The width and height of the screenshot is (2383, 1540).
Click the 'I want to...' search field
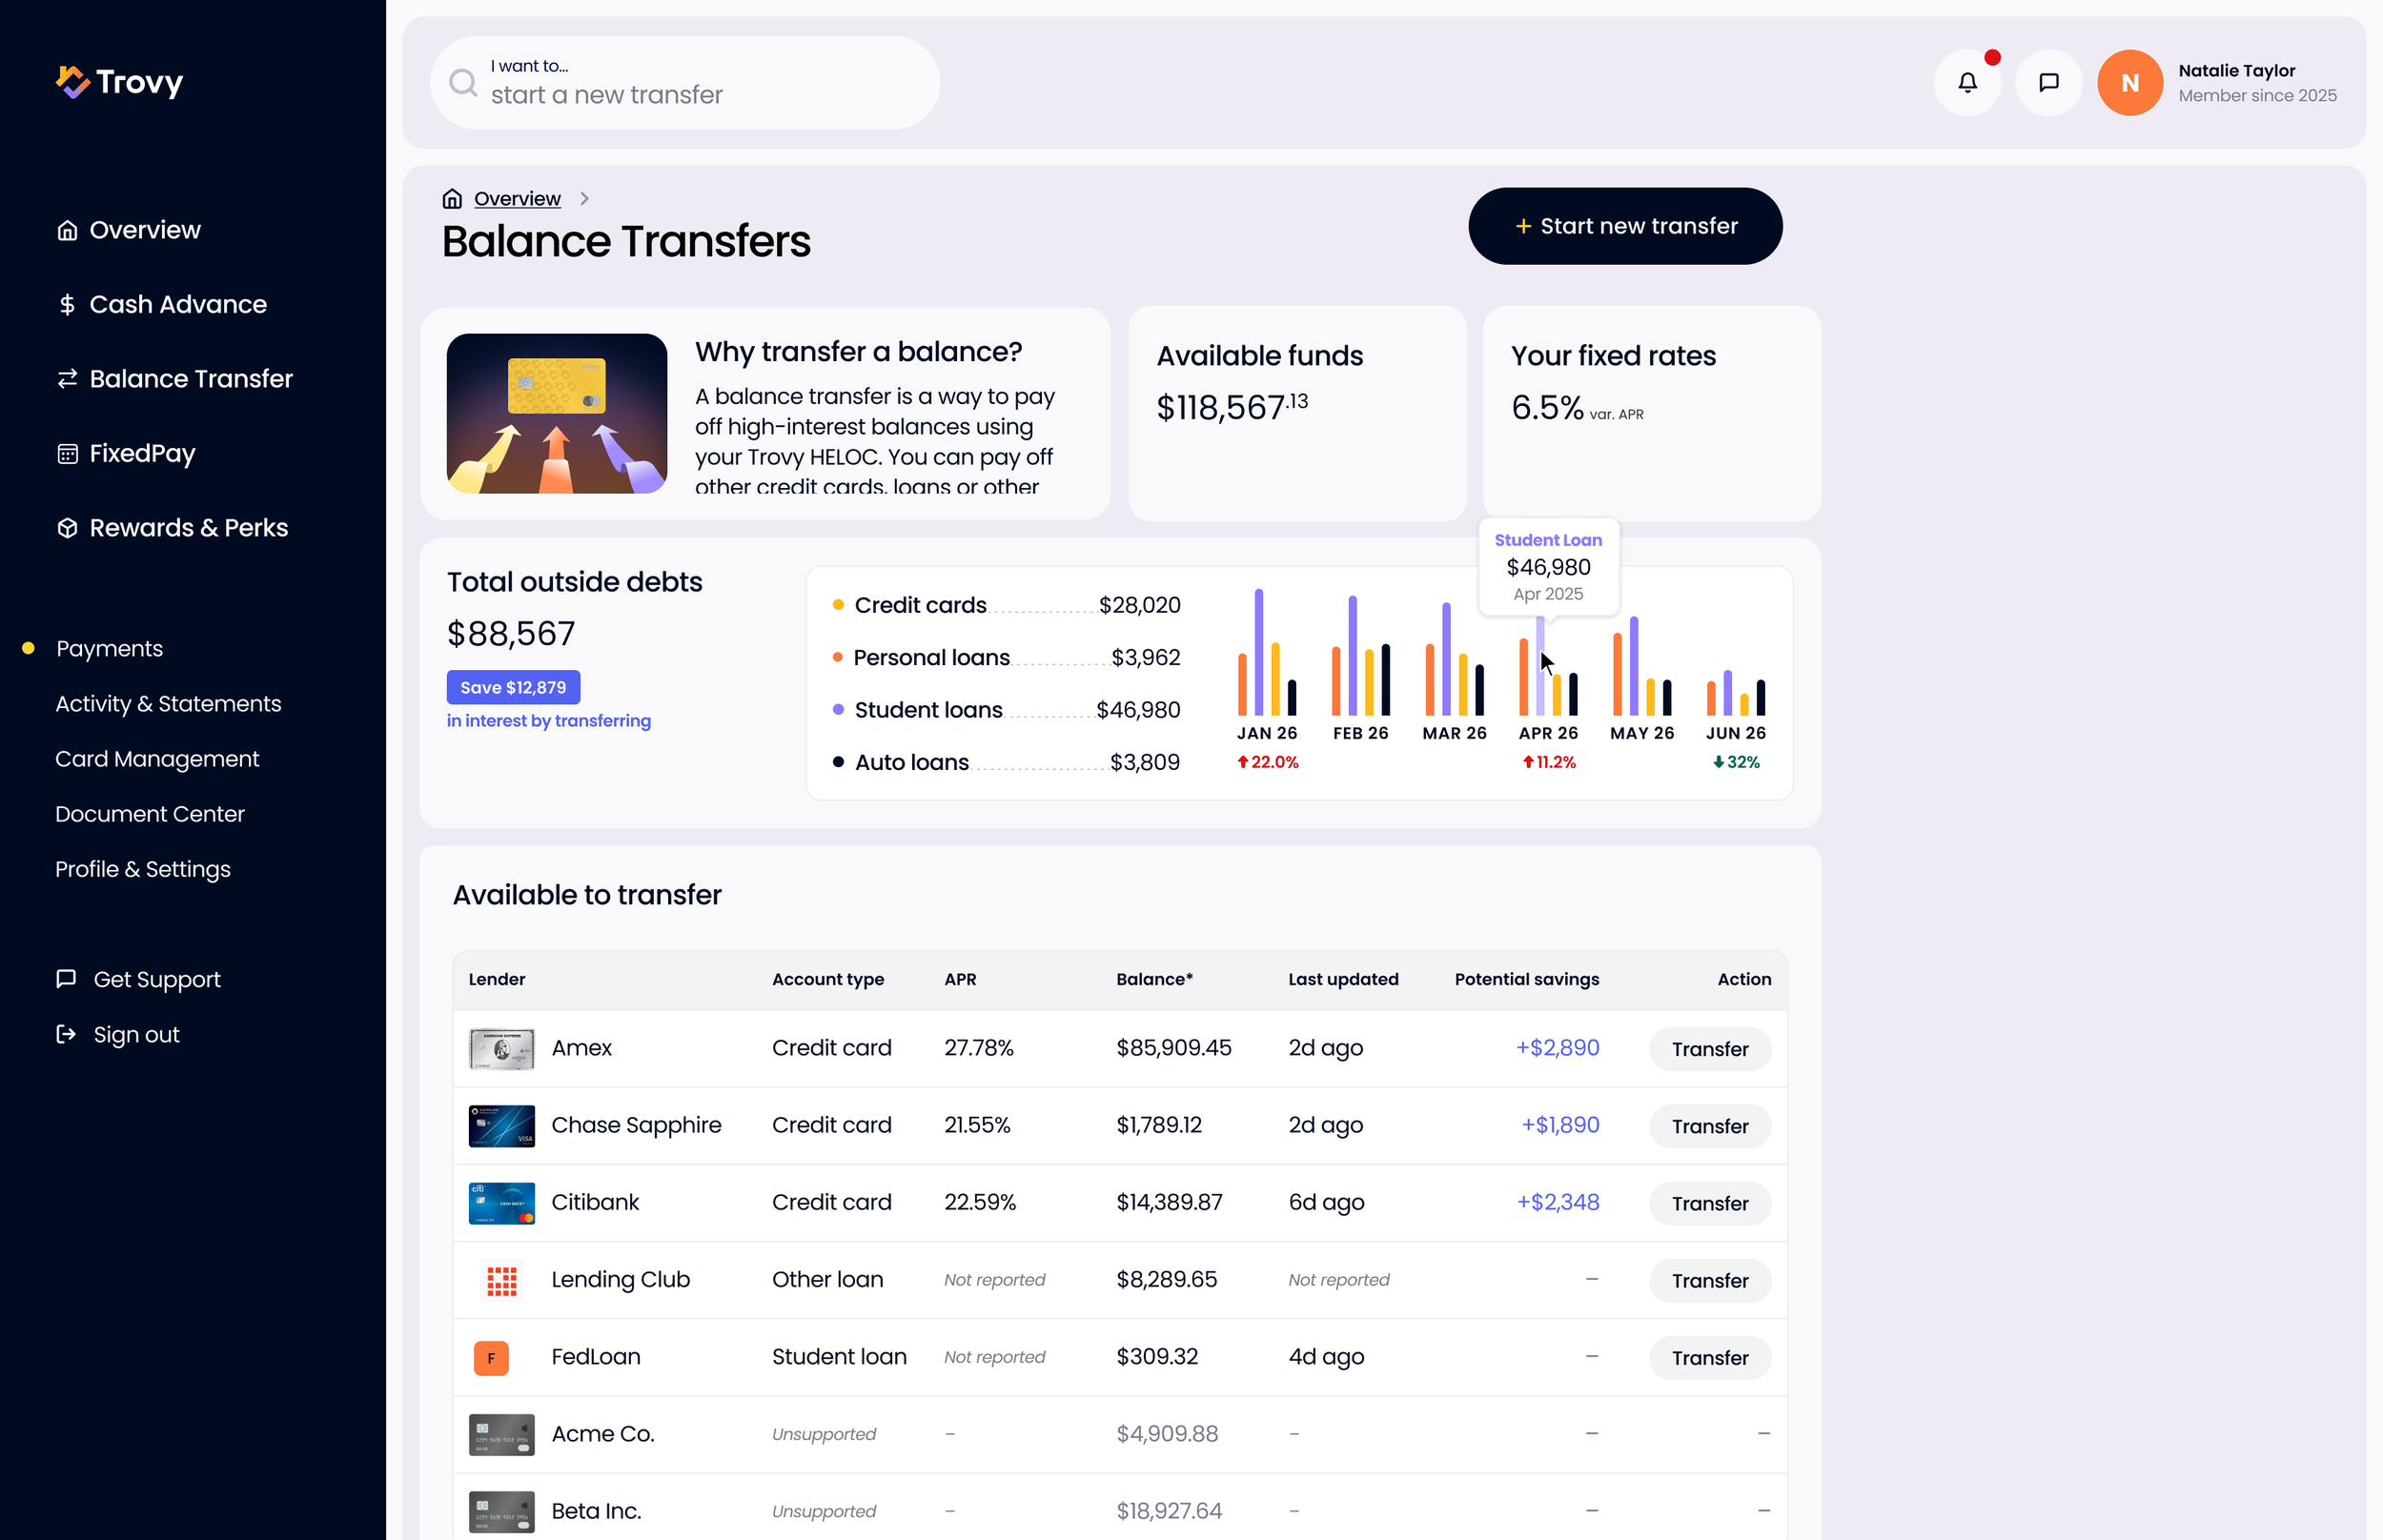coord(685,83)
